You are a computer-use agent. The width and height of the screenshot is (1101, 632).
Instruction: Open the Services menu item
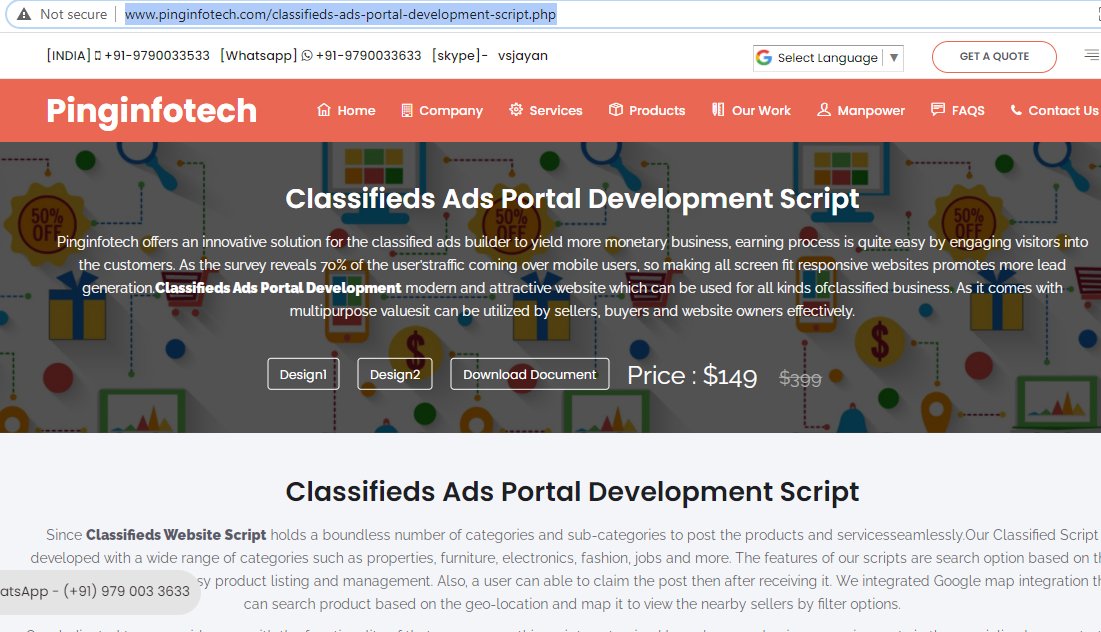546,110
